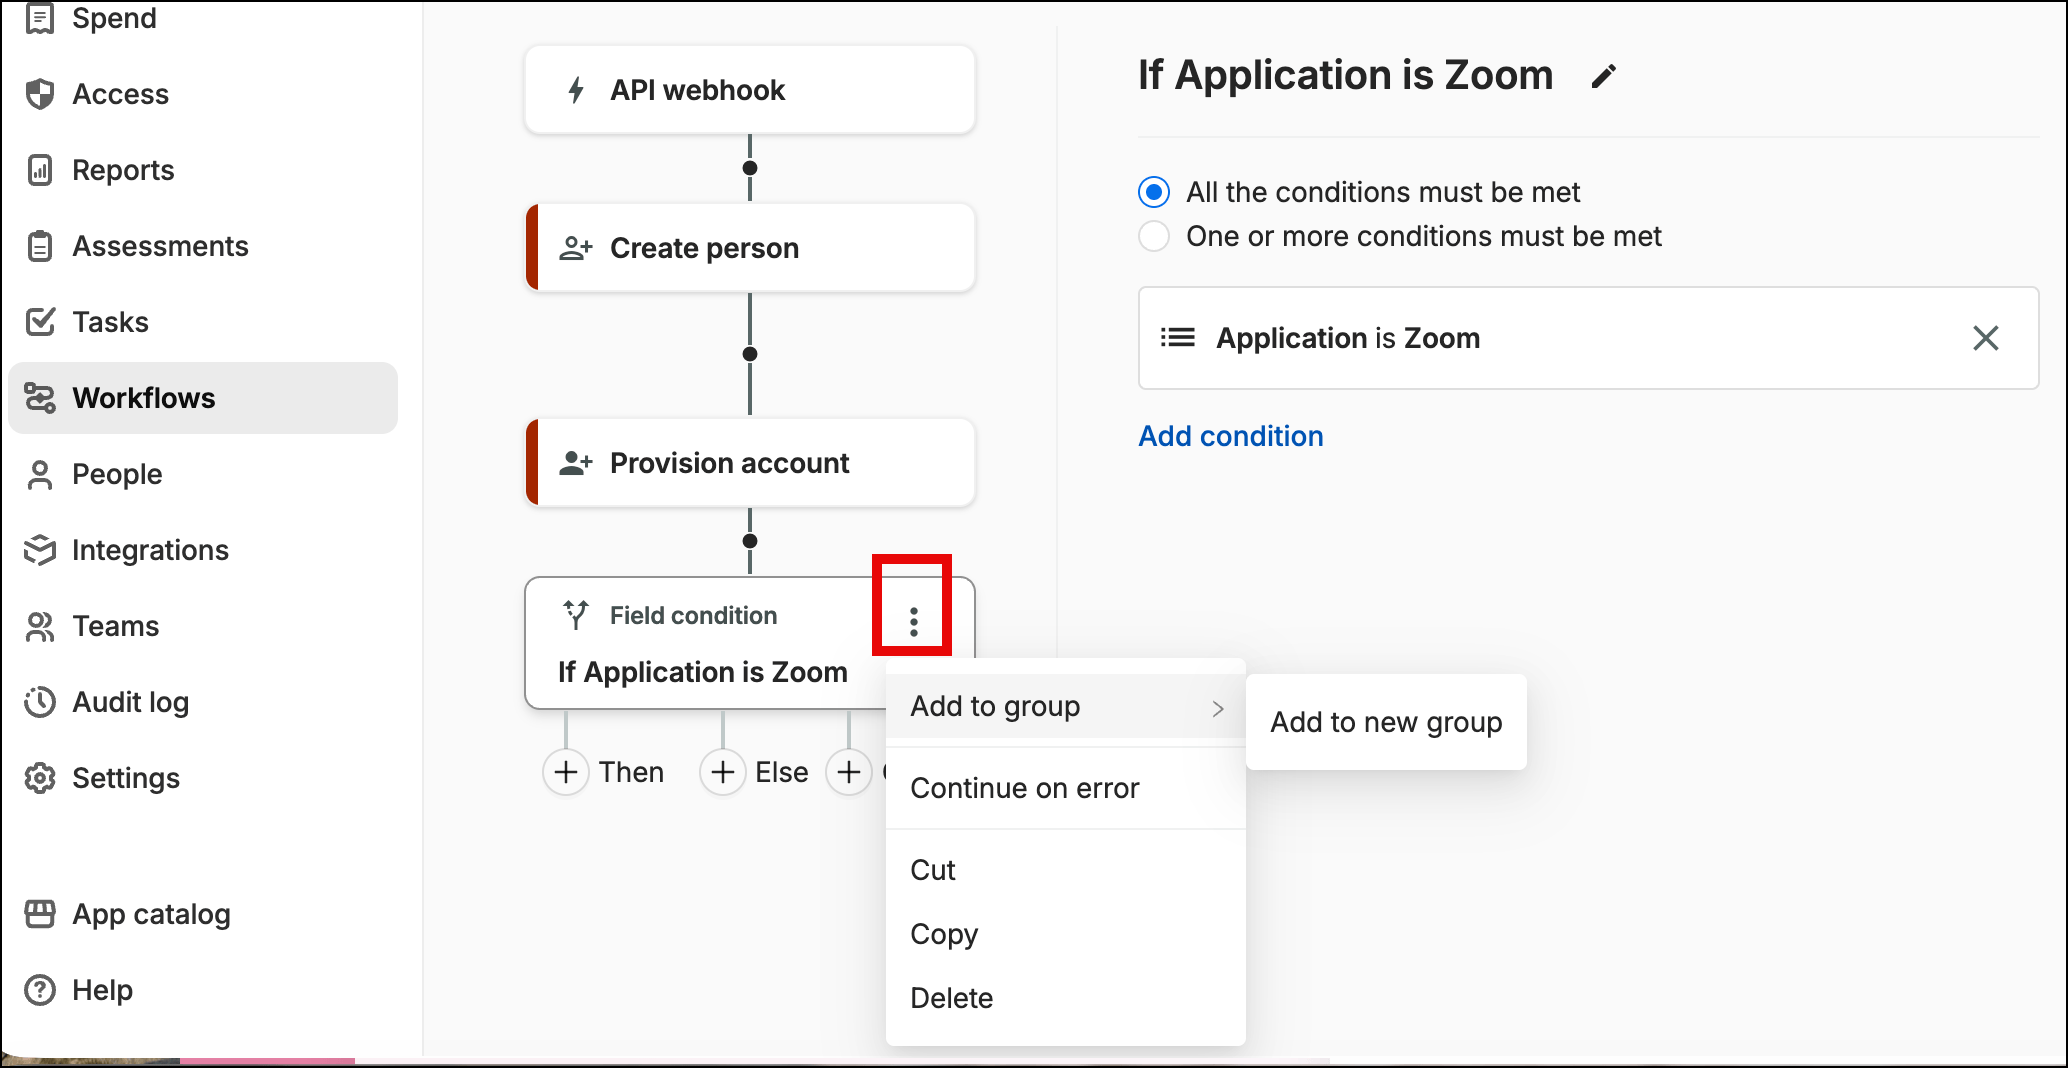The height and width of the screenshot is (1068, 2068).
Task: Select One or more conditions must be met
Action: (1154, 236)
